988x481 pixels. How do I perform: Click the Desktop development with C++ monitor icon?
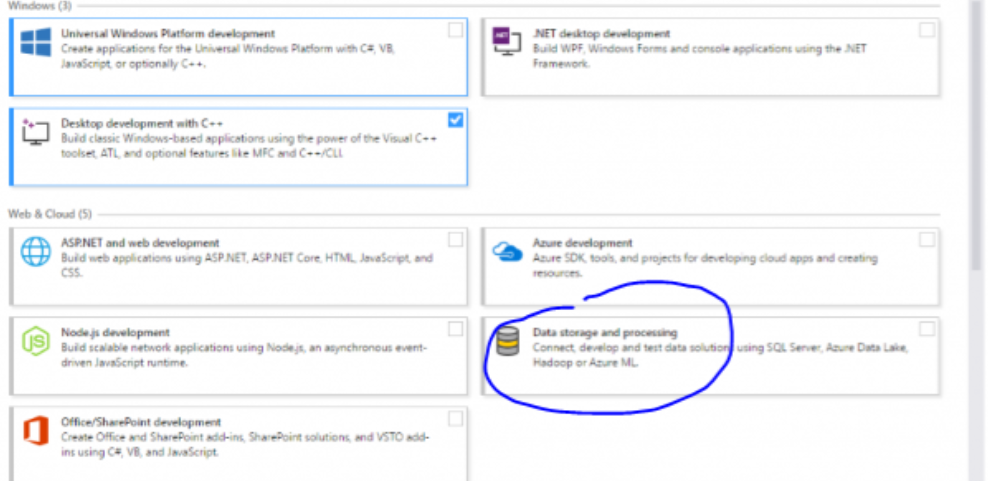coord(36,131)
